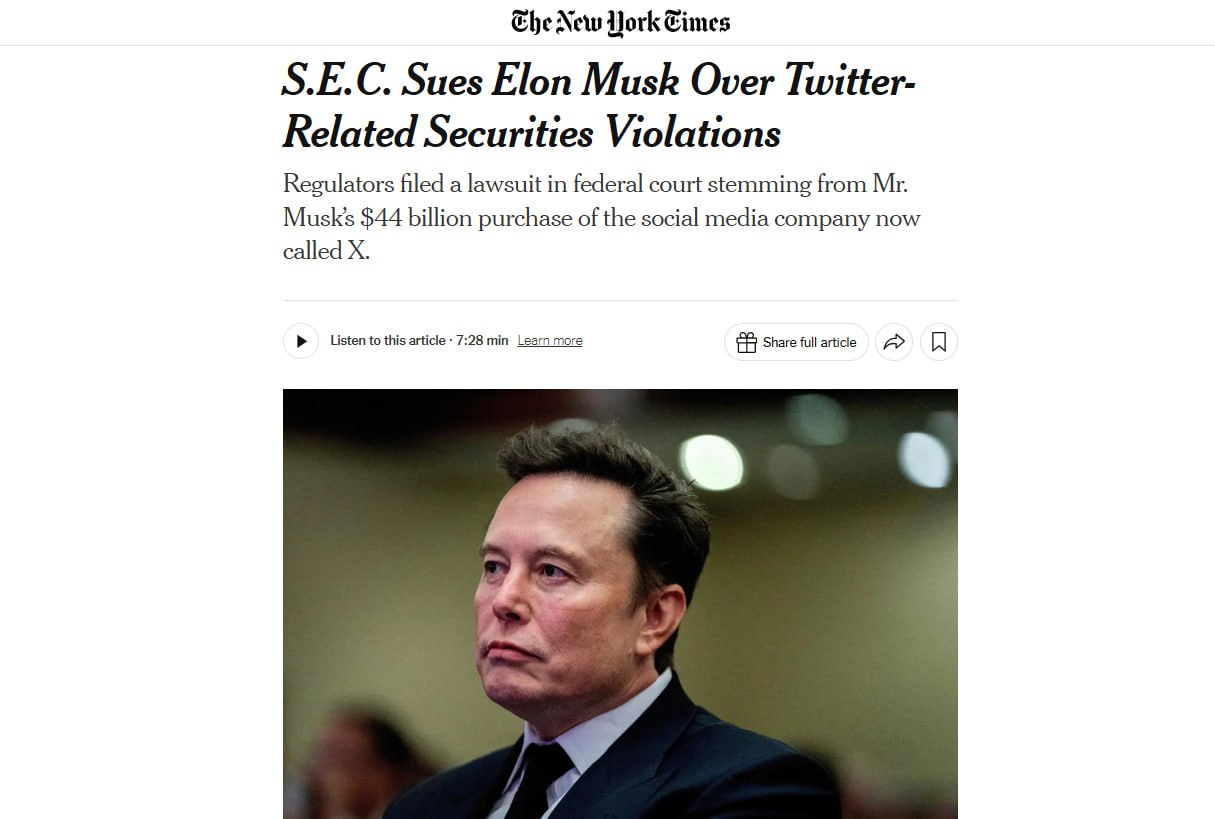
Task: Go to The New York Times homepage logo
Action: [620, 22]
